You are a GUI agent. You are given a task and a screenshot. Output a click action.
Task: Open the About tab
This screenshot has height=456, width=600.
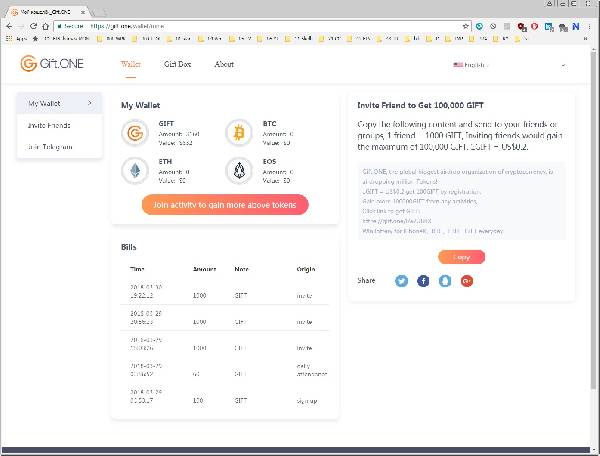(224, 64)
